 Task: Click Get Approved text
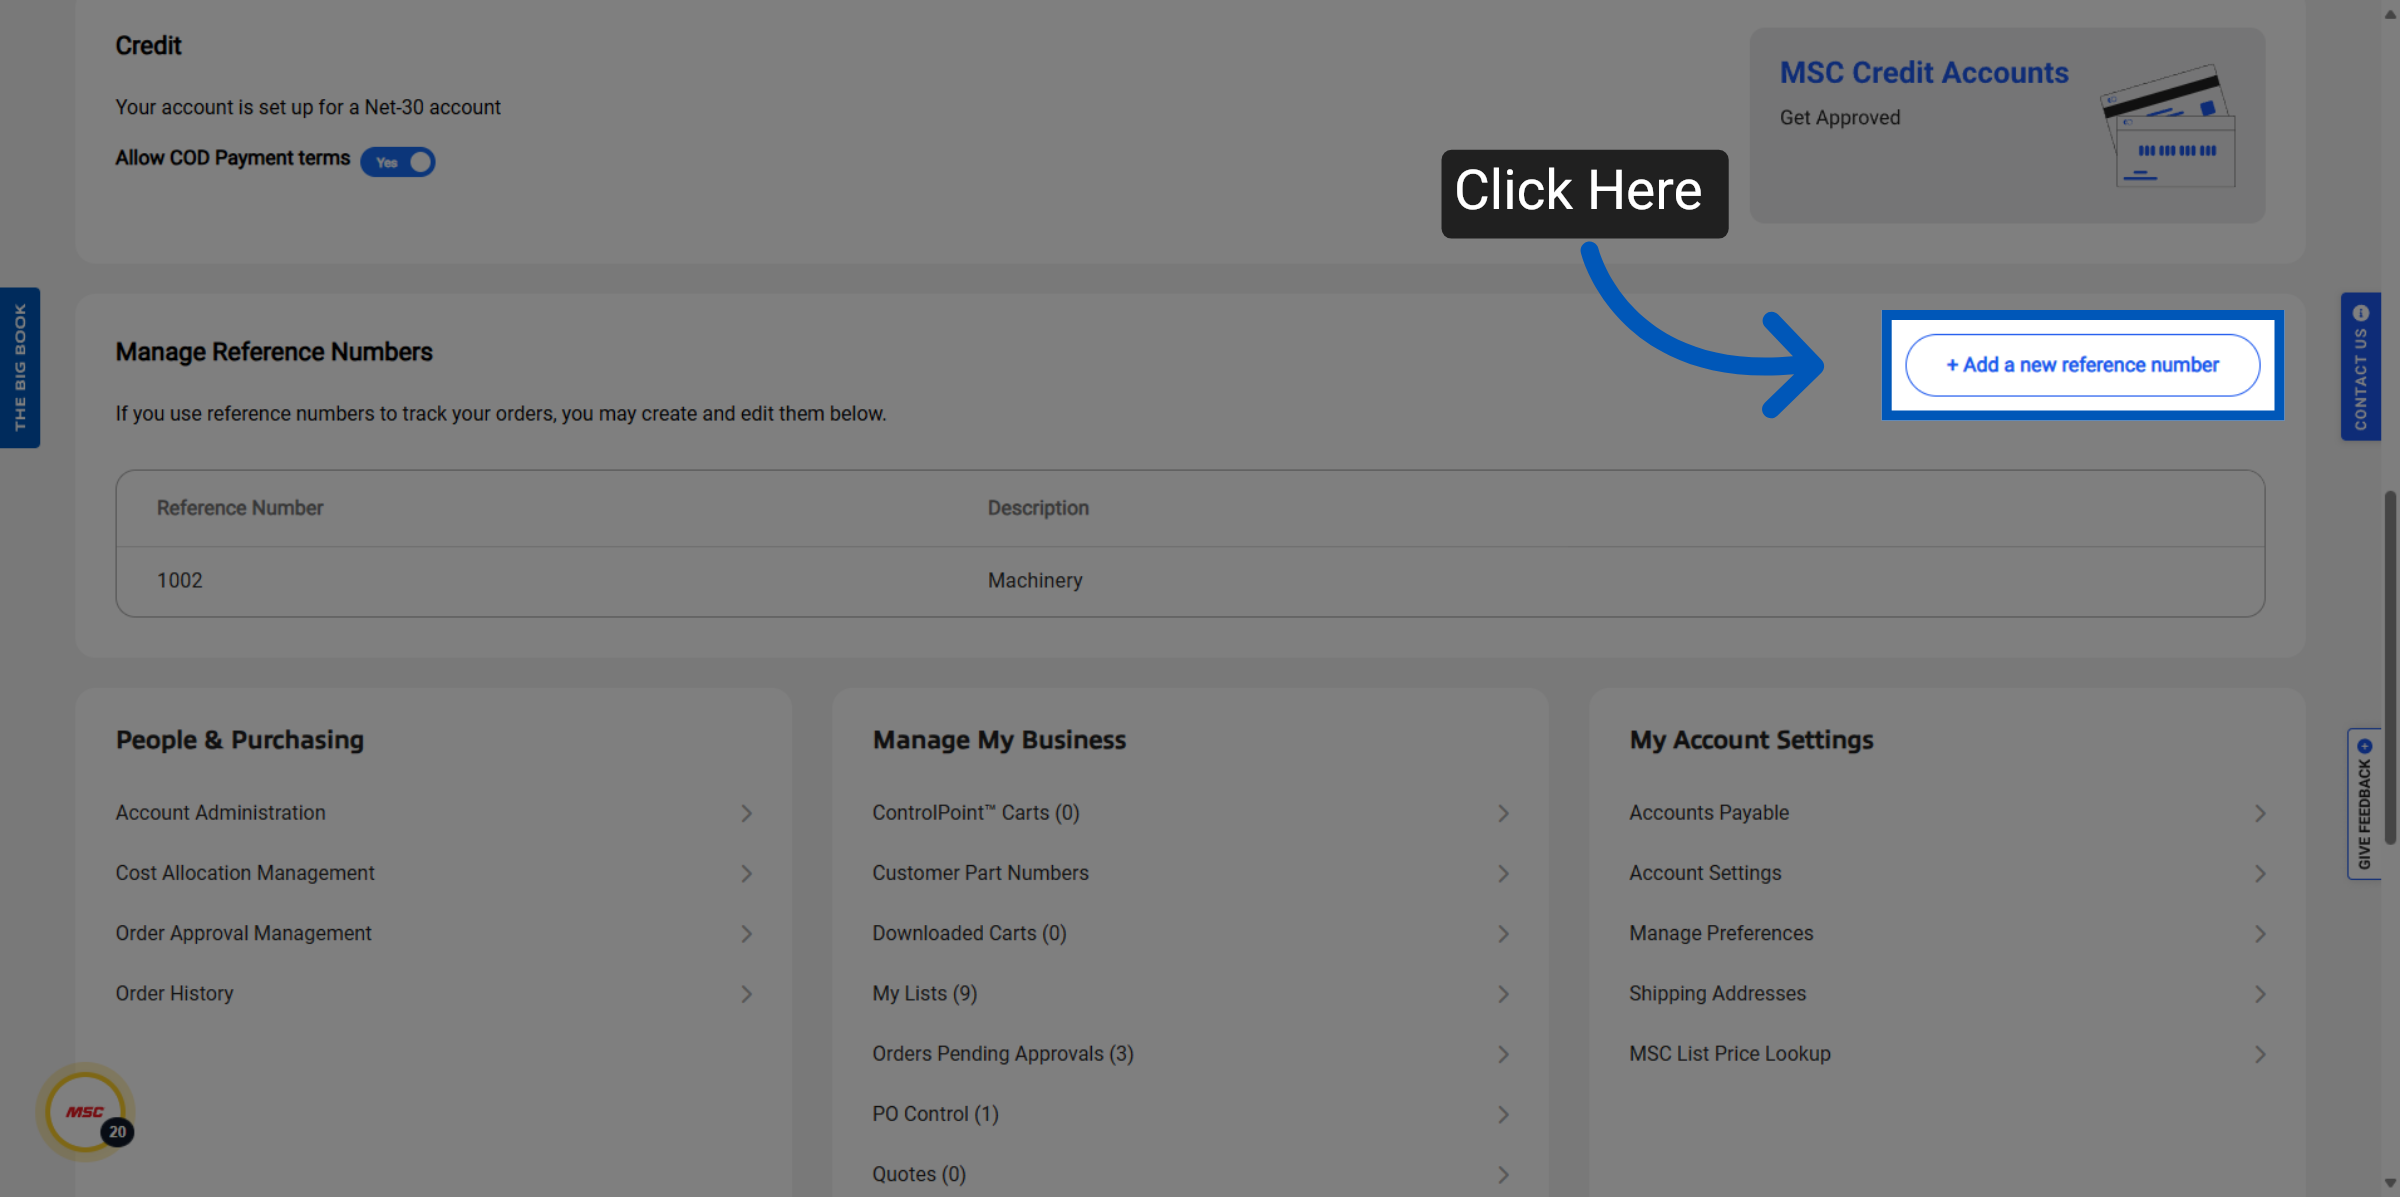point(1840,117)
